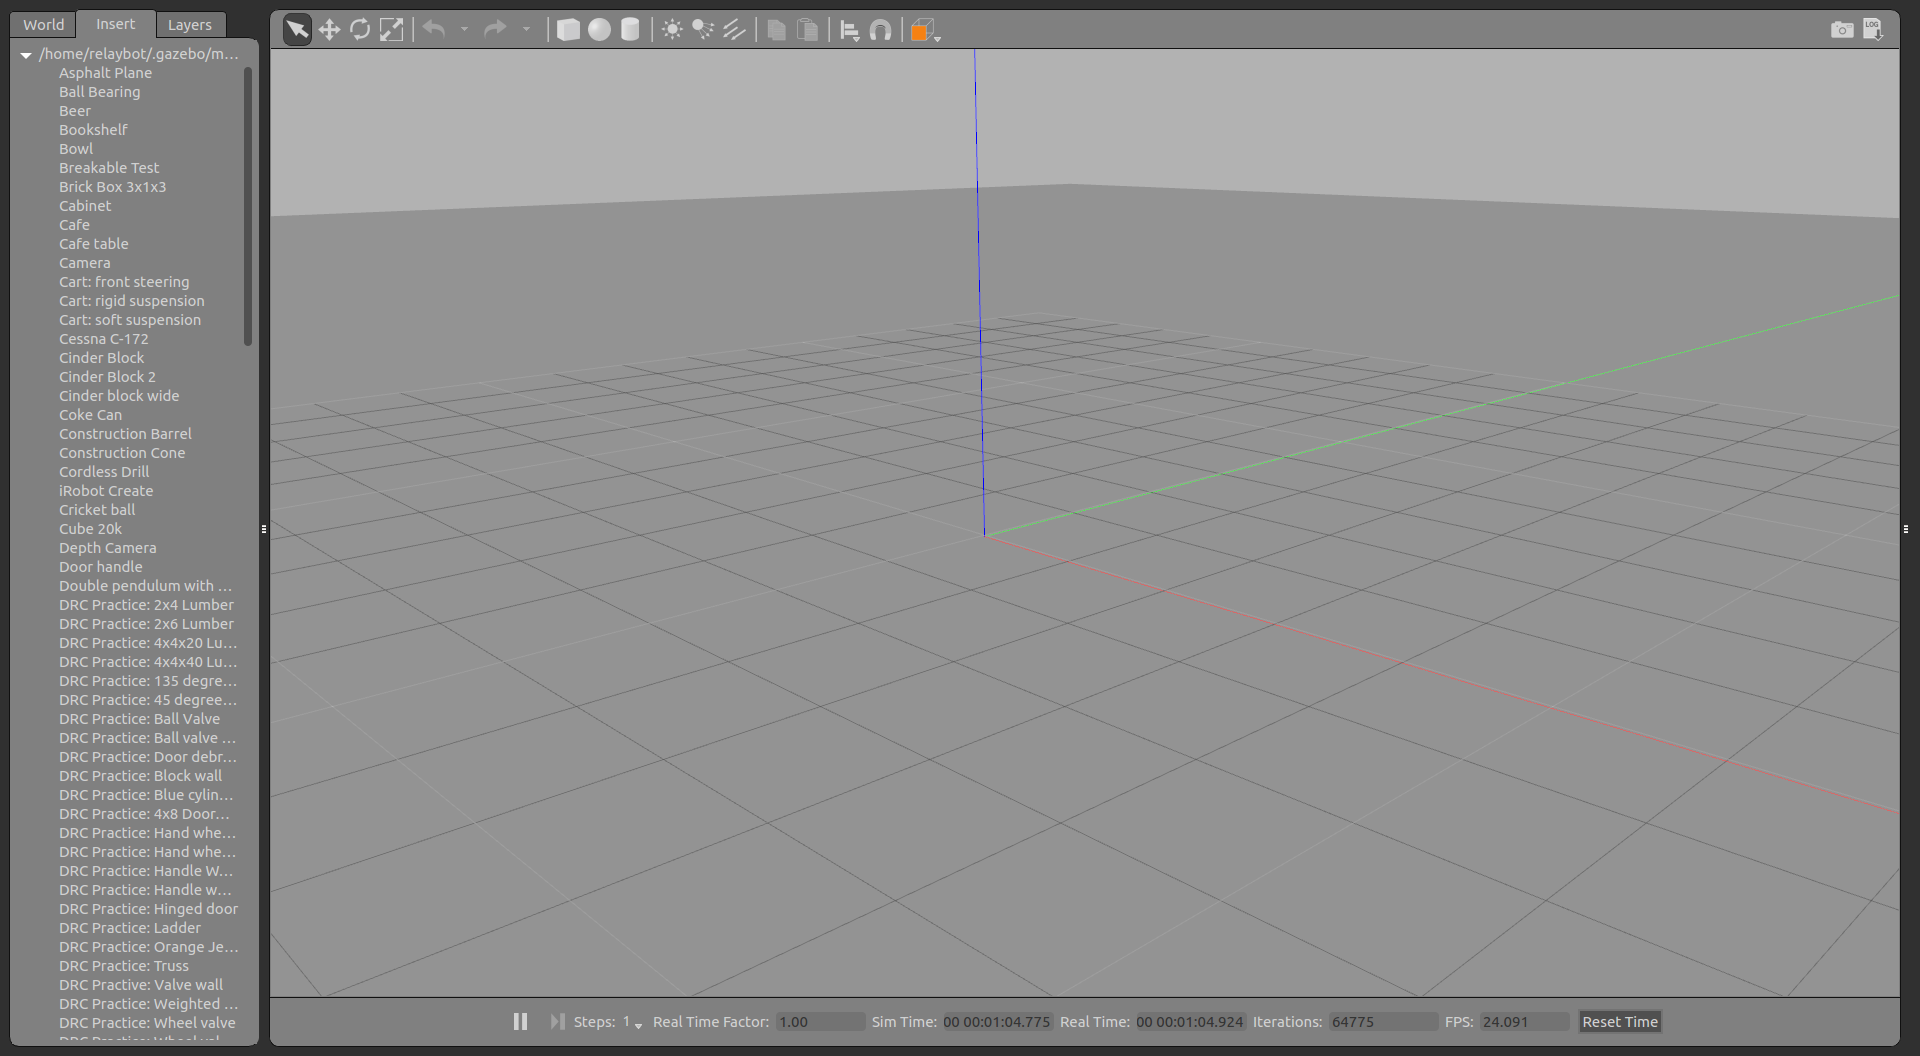Select Construction Cone from model list

coord(122,453)
